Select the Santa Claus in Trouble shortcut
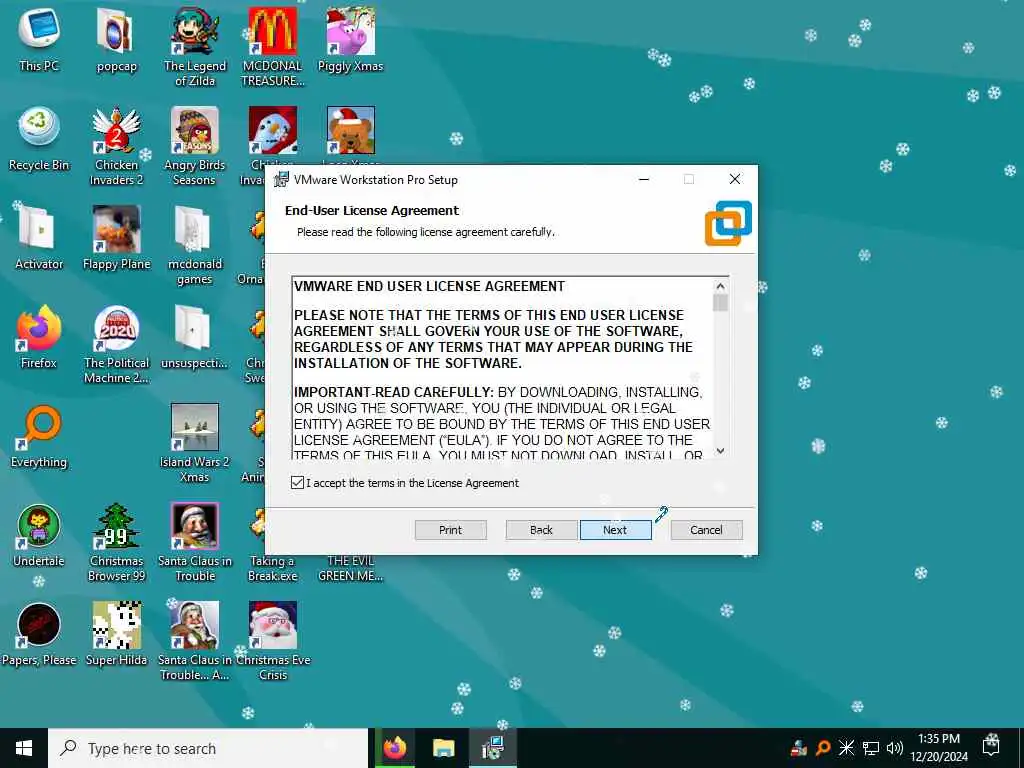1024x768 pixels. pos(195,543)
